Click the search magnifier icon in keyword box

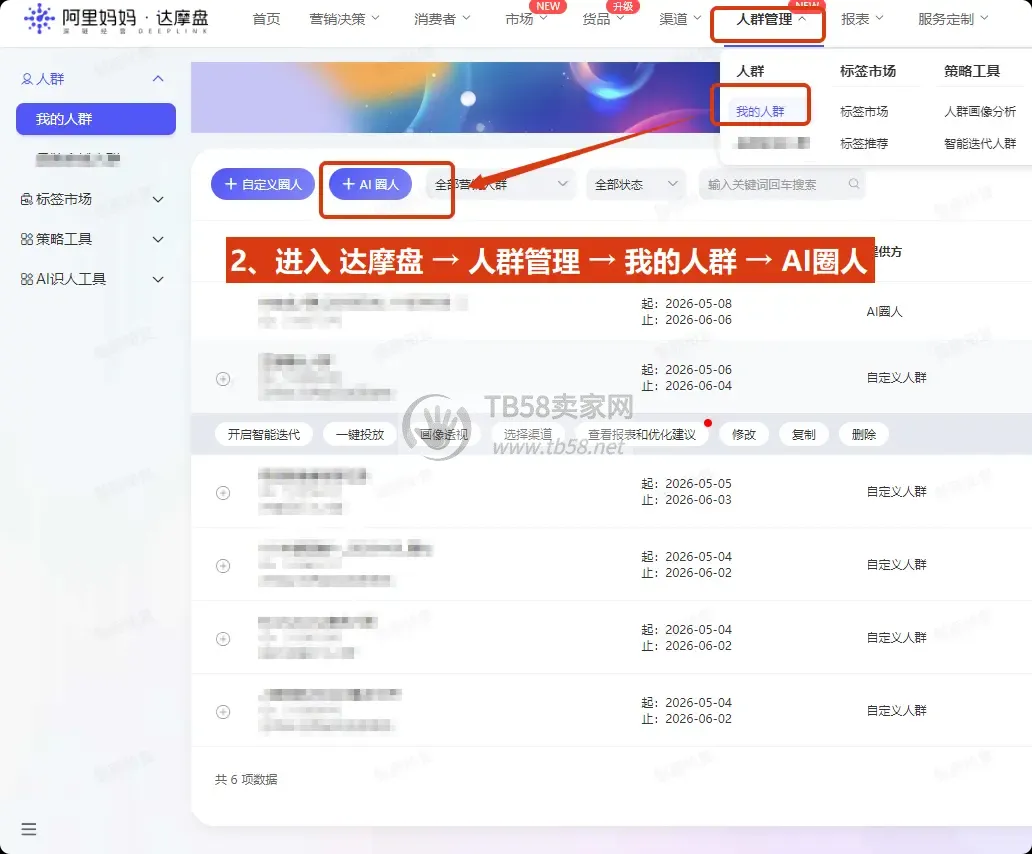[x=854, y=184]
